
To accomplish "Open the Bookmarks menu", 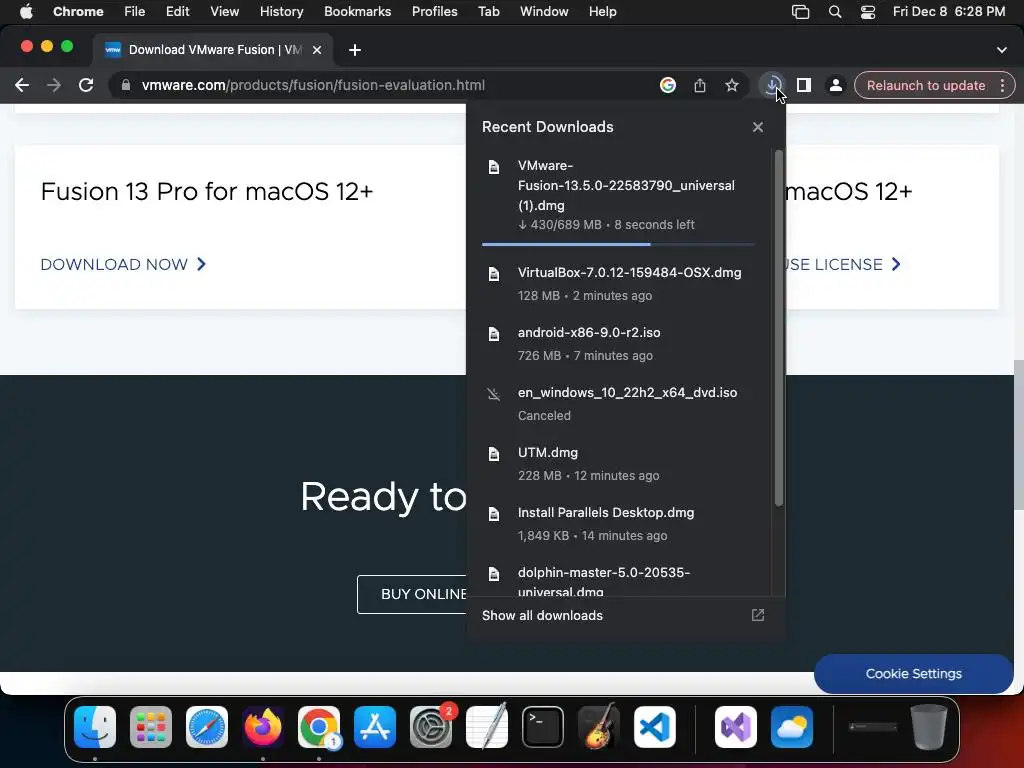I will point(358,11).
